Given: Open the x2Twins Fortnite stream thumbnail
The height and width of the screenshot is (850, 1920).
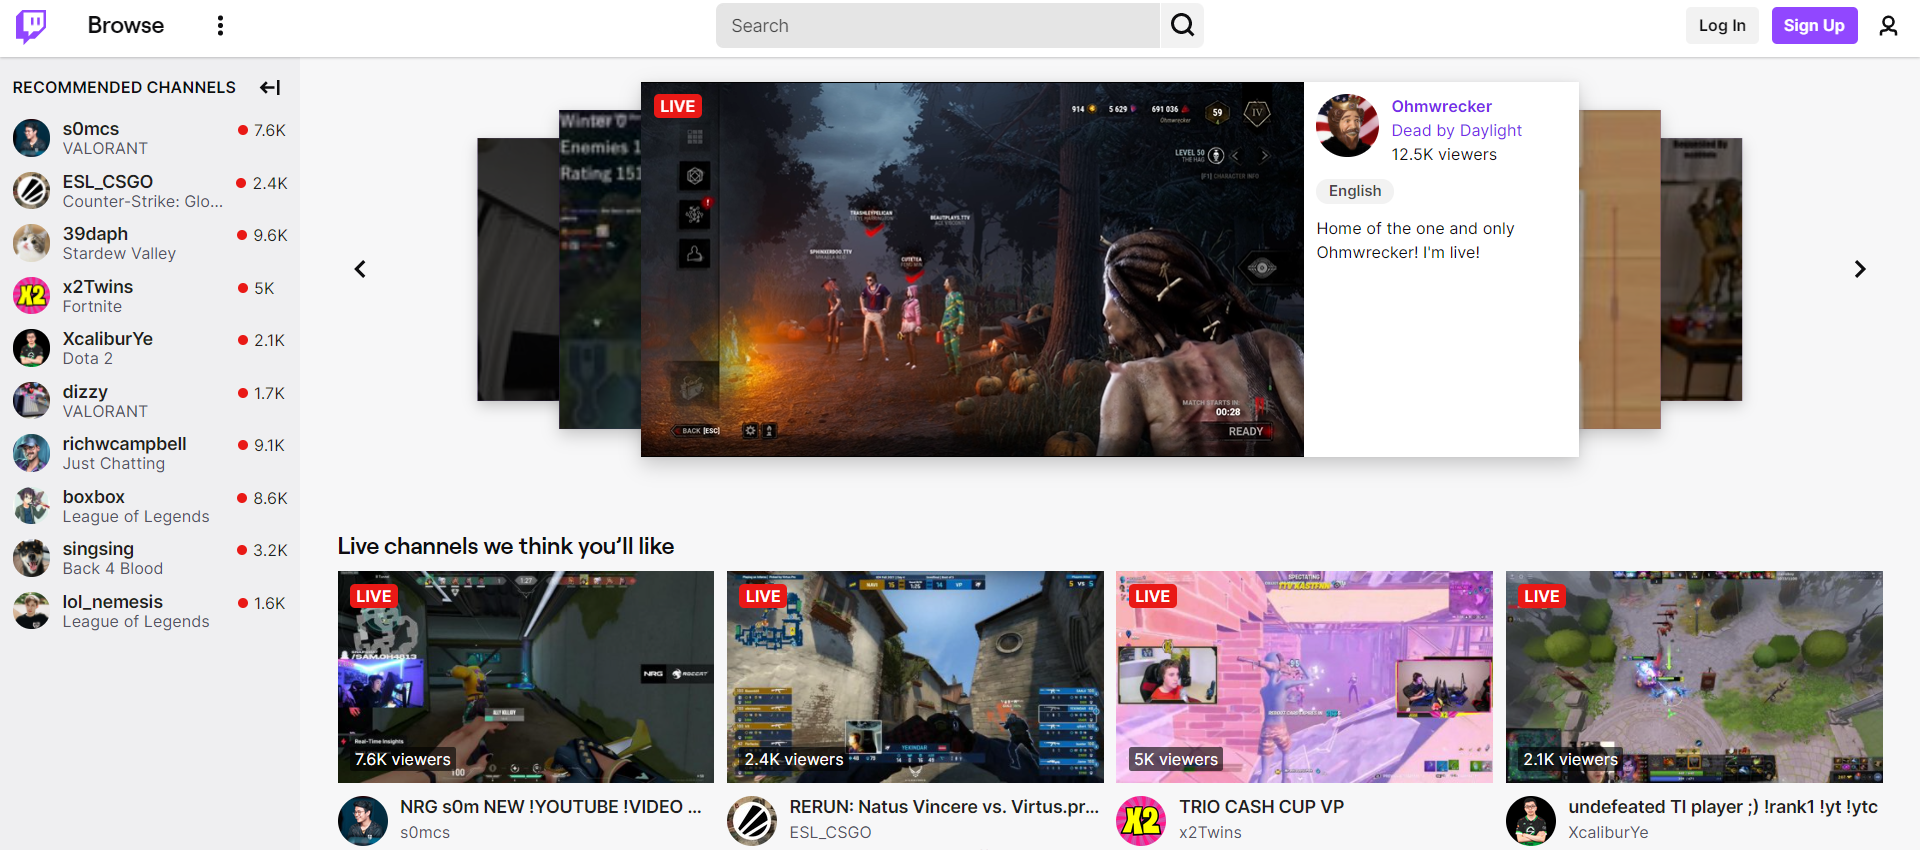Looking at the screenshot, I should point(1304,677).
